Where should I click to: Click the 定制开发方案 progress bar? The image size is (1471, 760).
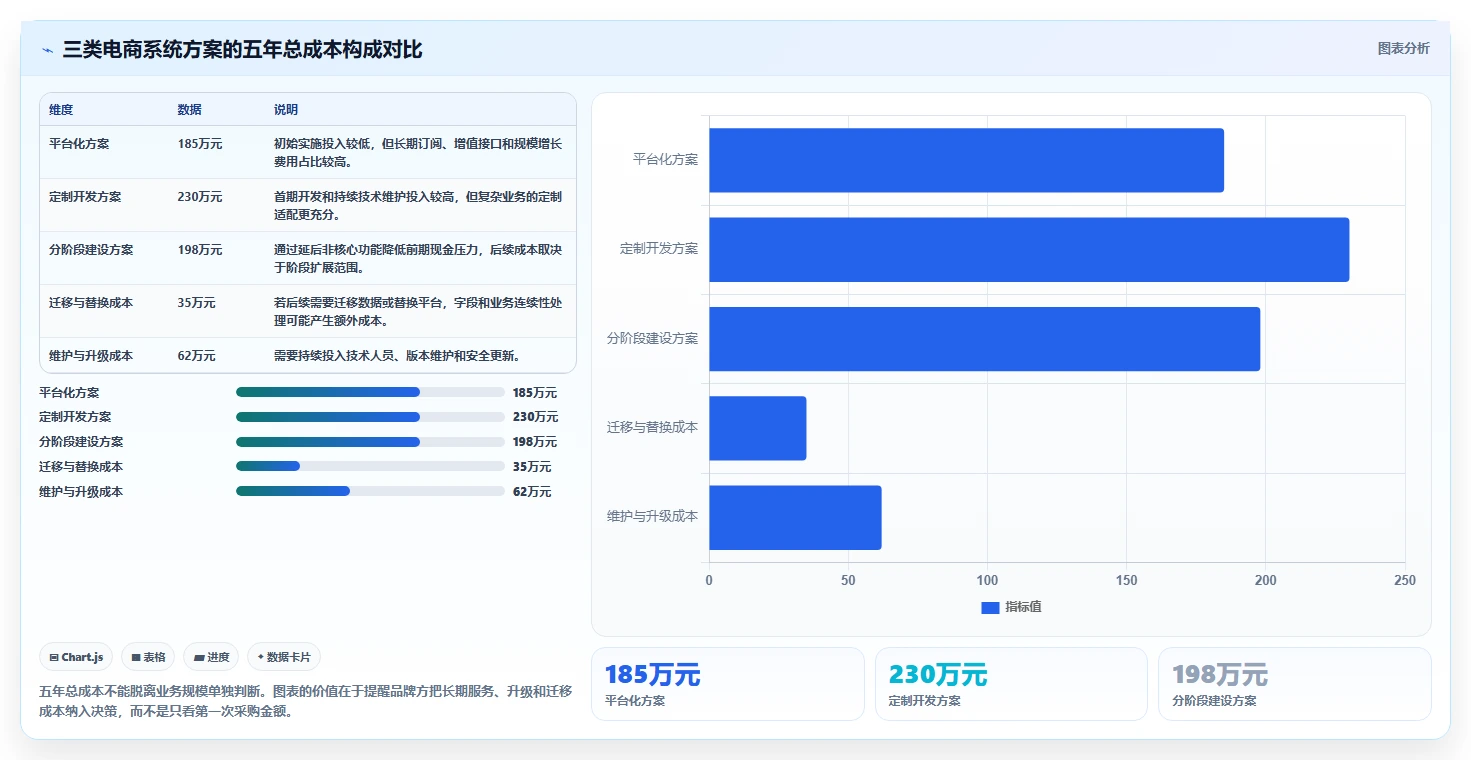coord(370,417)
